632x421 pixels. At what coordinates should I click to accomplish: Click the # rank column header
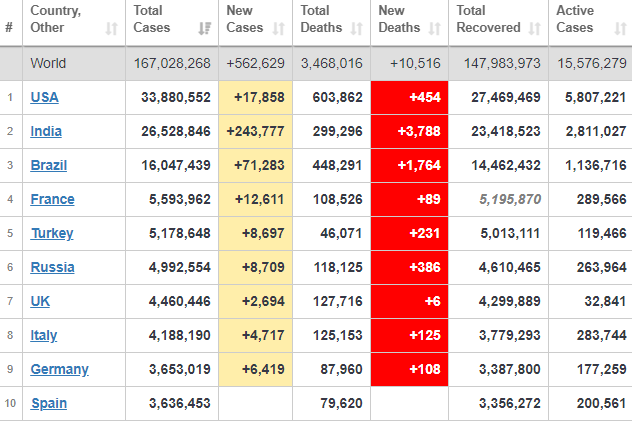[9, 27]
